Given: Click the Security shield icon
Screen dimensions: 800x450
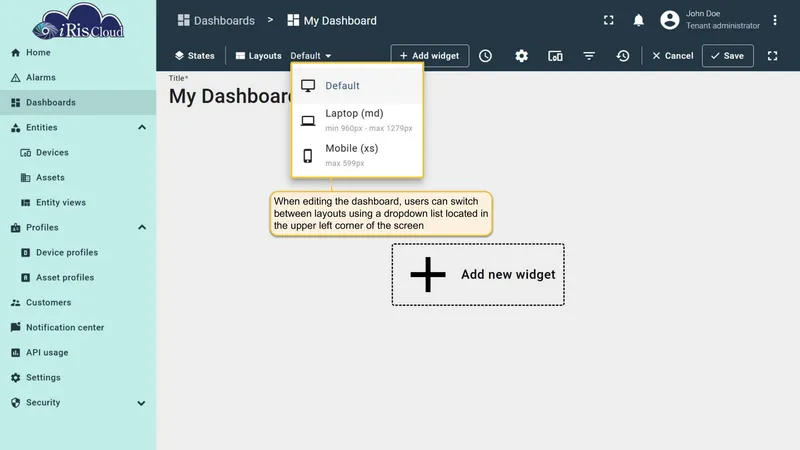Looking at the screenshot, I should 15,403.
